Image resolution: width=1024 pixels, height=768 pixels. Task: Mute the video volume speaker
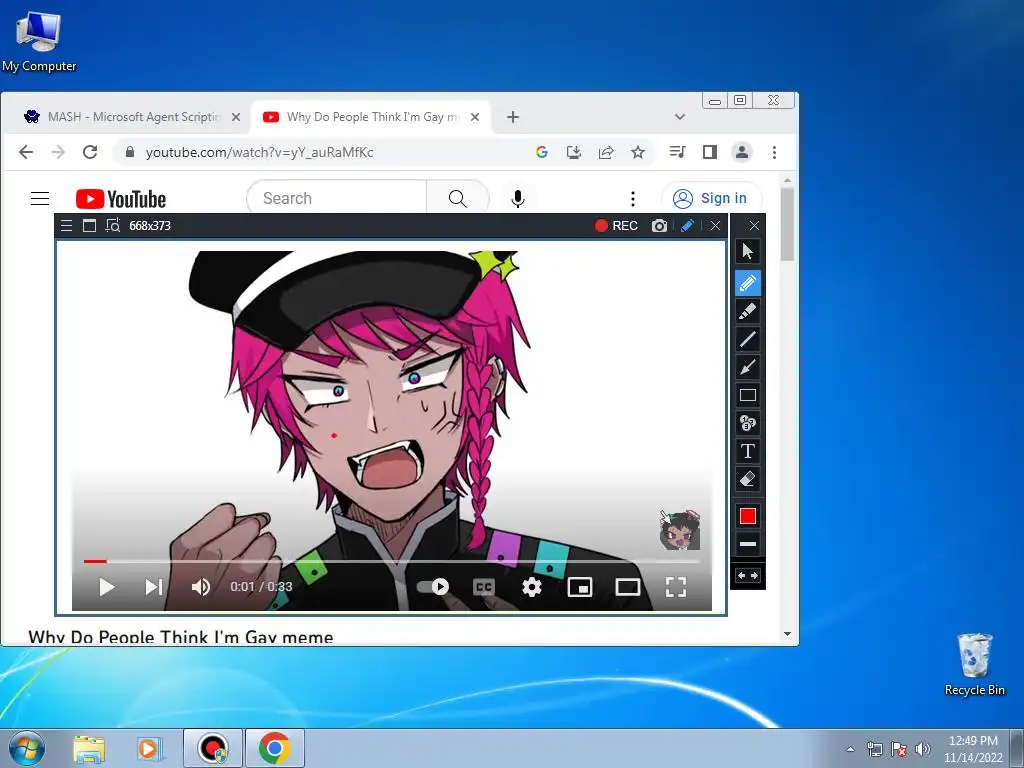200,586
